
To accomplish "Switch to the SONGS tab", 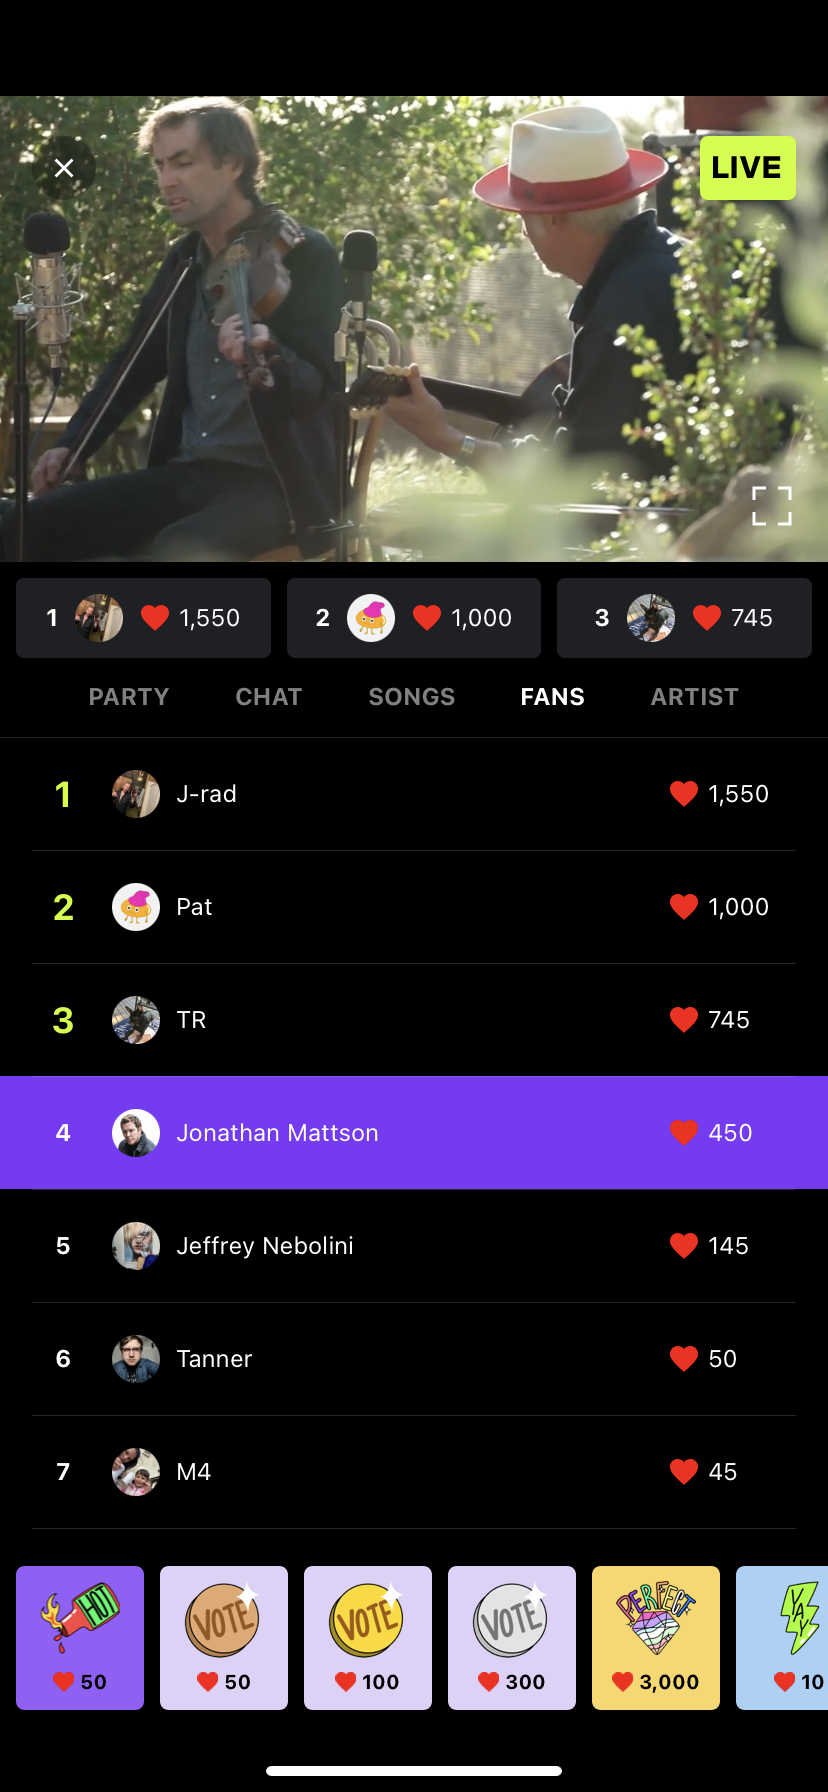I will click(412, 697).
